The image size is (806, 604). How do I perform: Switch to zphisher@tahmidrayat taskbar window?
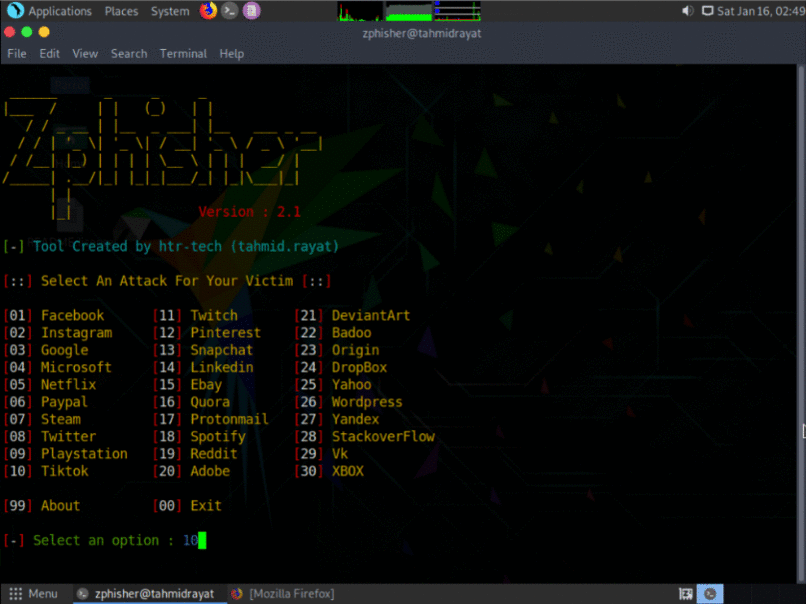tap(149, 594)
